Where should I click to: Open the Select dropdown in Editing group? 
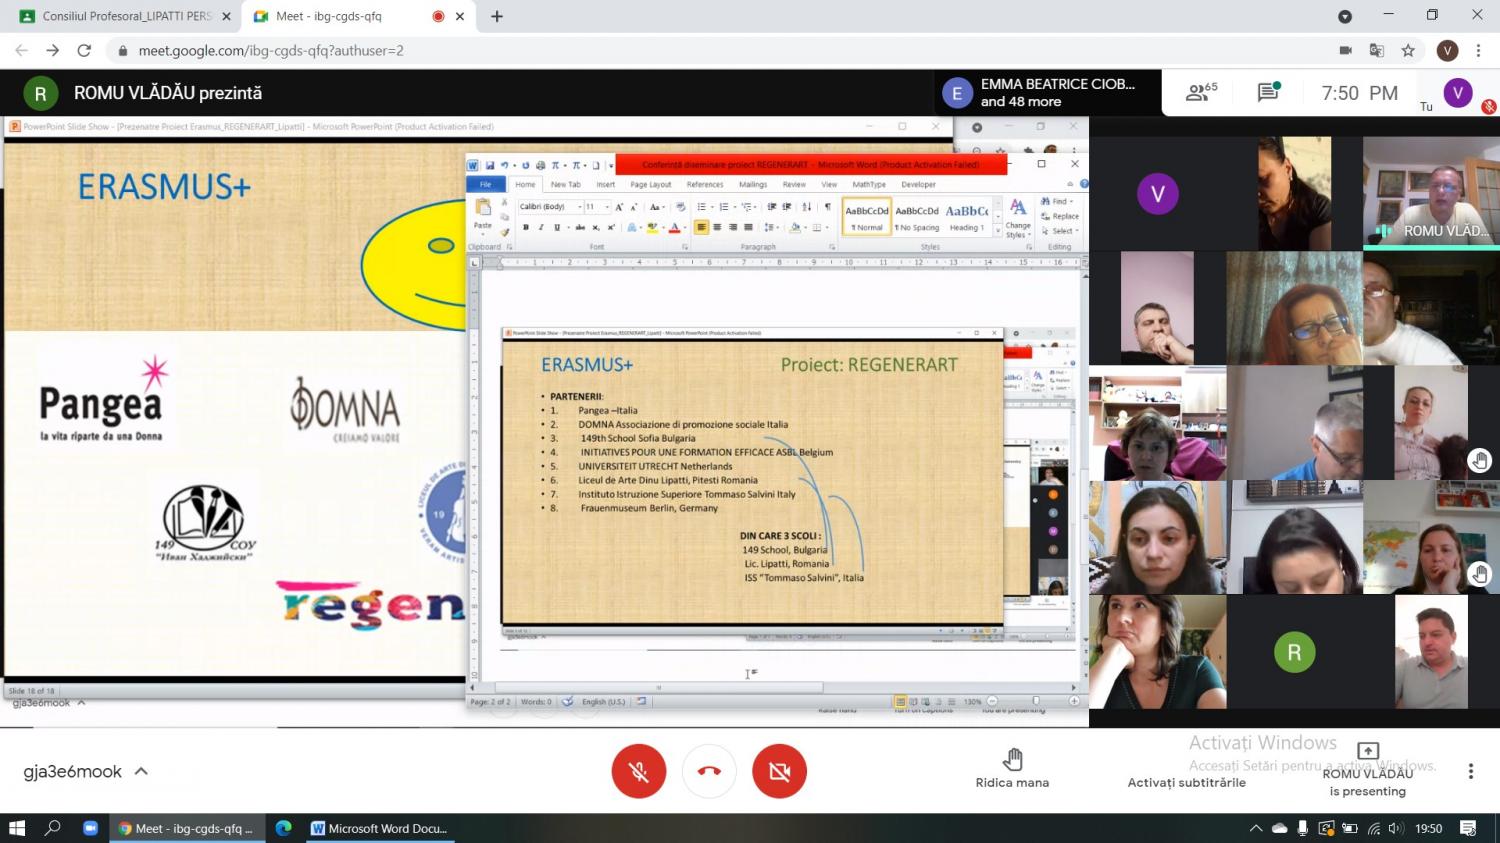(x=1062, y=231)
